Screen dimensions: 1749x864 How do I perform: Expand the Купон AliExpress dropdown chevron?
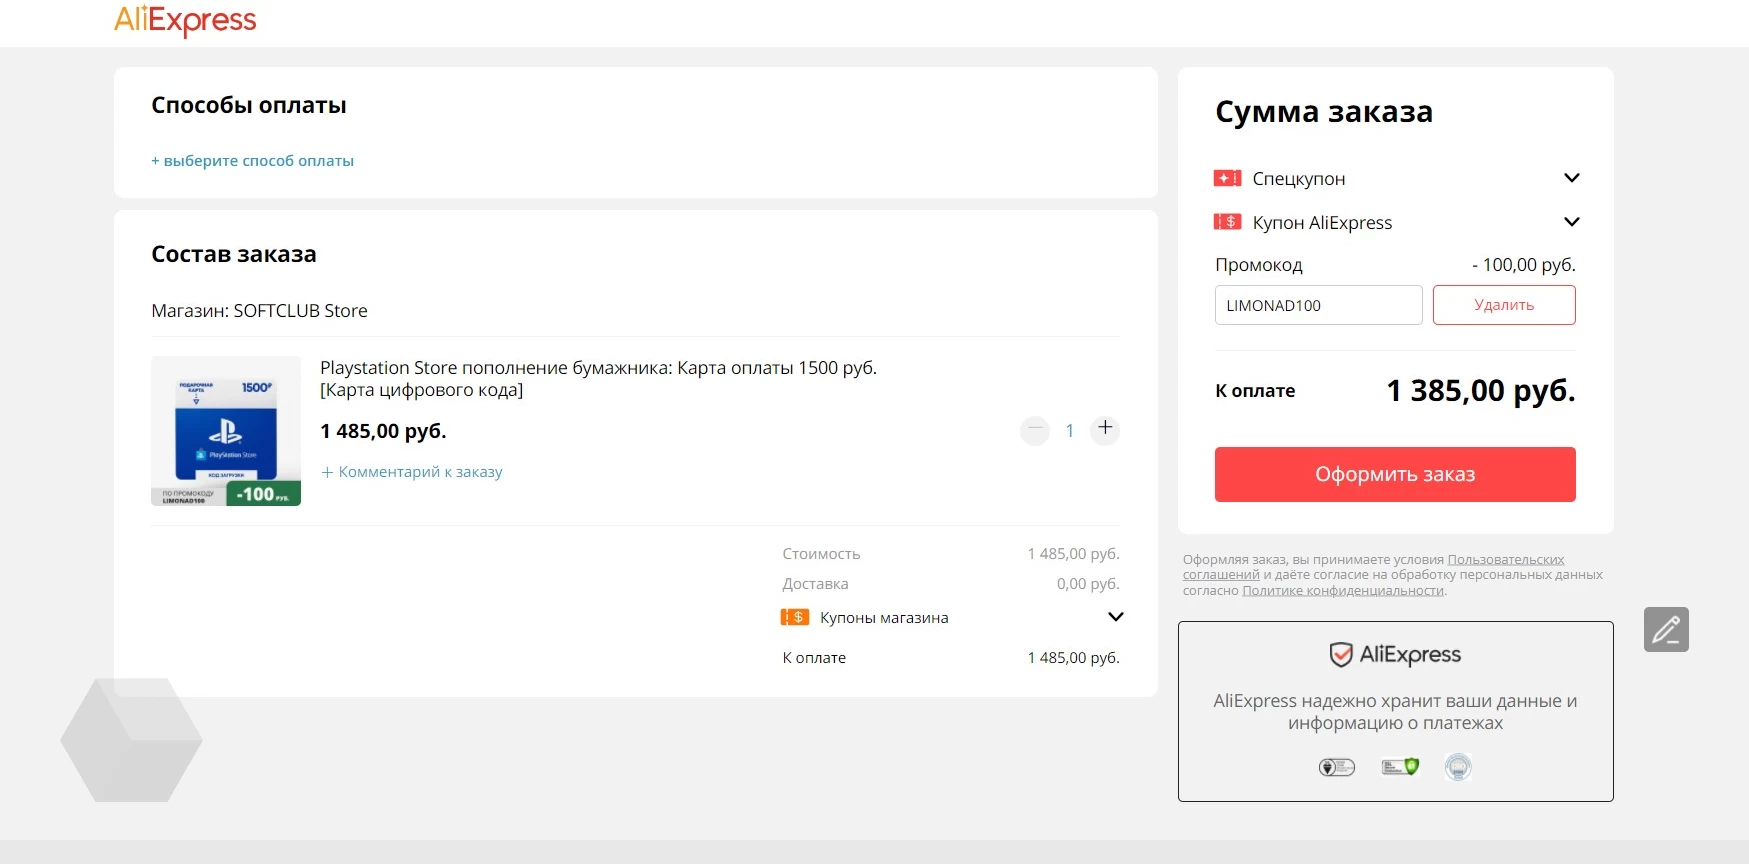[1571, 222]
